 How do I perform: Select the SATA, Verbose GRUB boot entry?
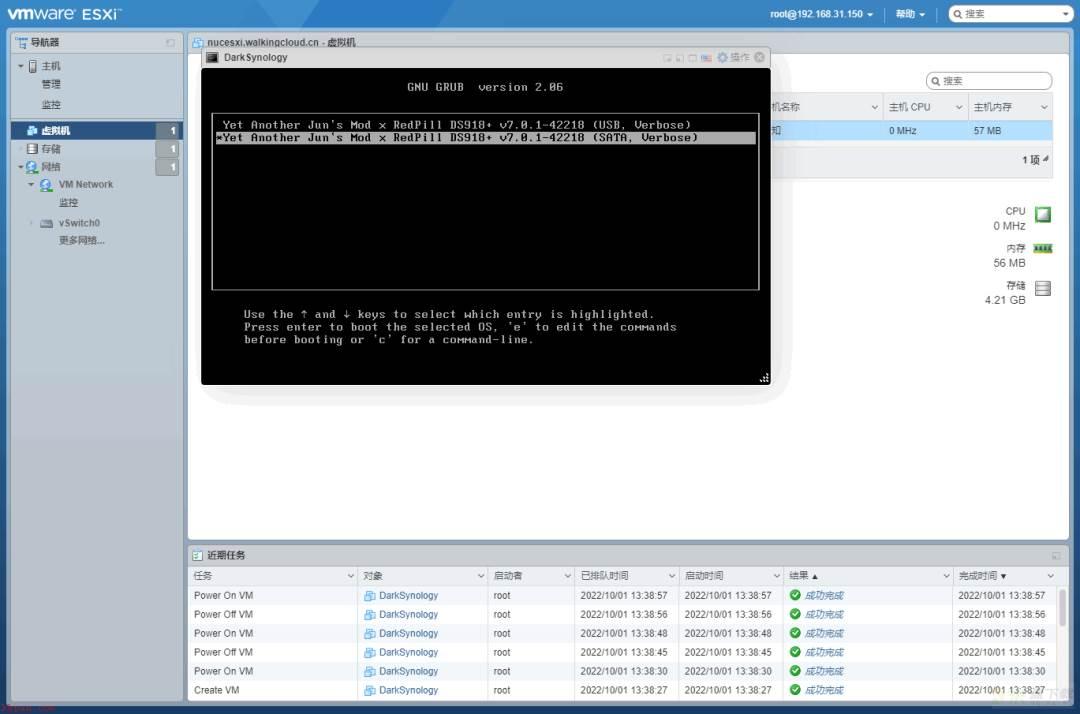point(486,138)
